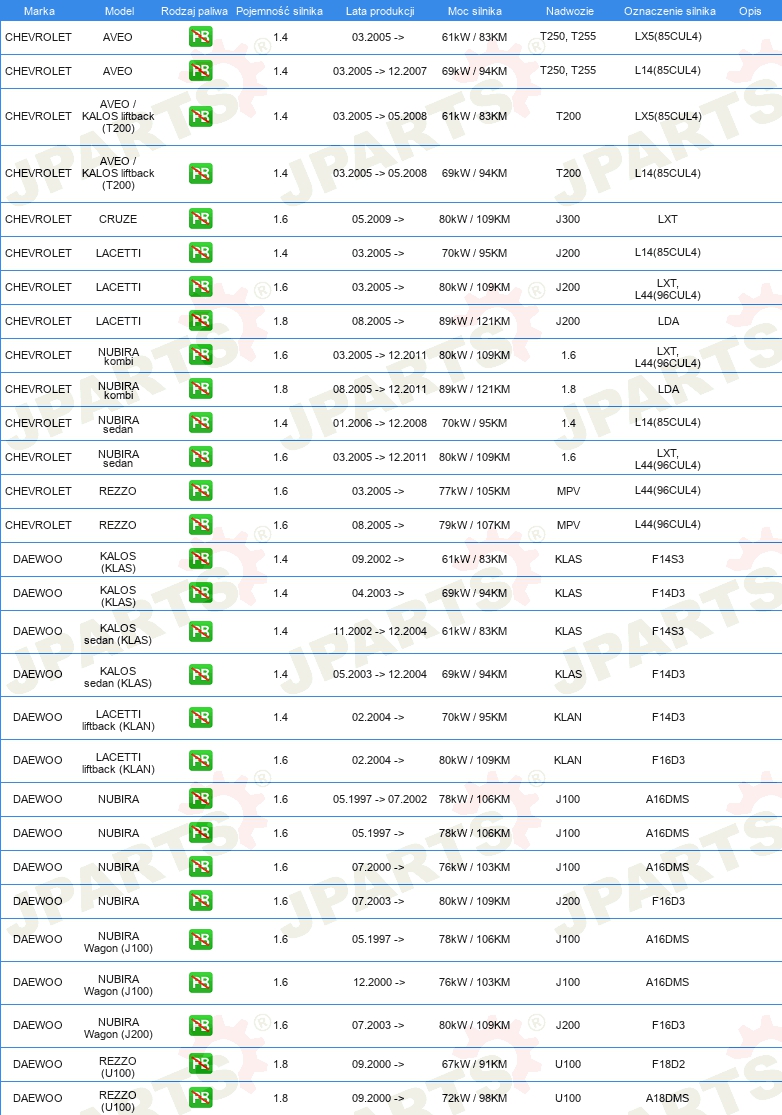Click fuel icon in Aveo/Kalos liftback 61kW row

(200, 117)
